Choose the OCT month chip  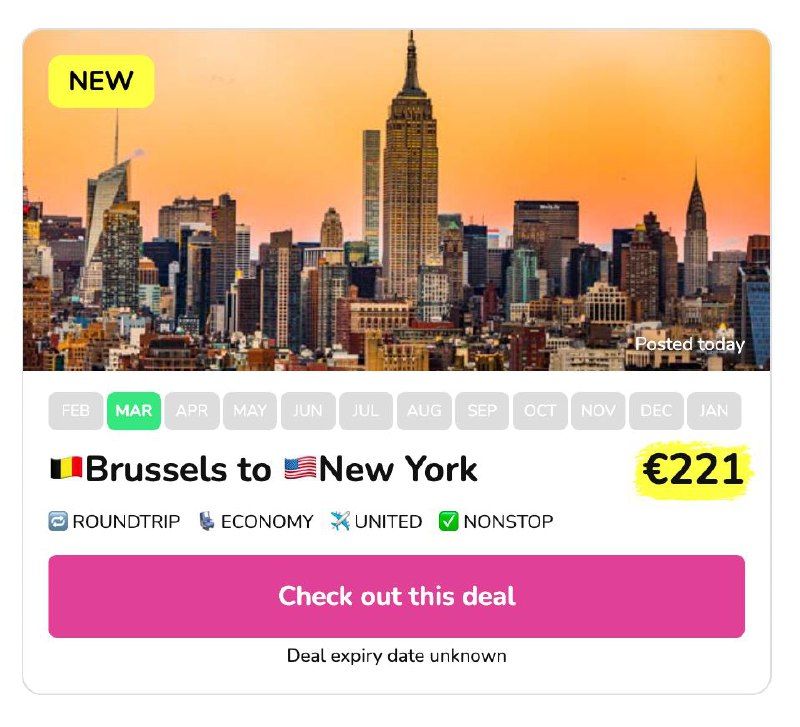pyautogui.click(x=540, y=411)
